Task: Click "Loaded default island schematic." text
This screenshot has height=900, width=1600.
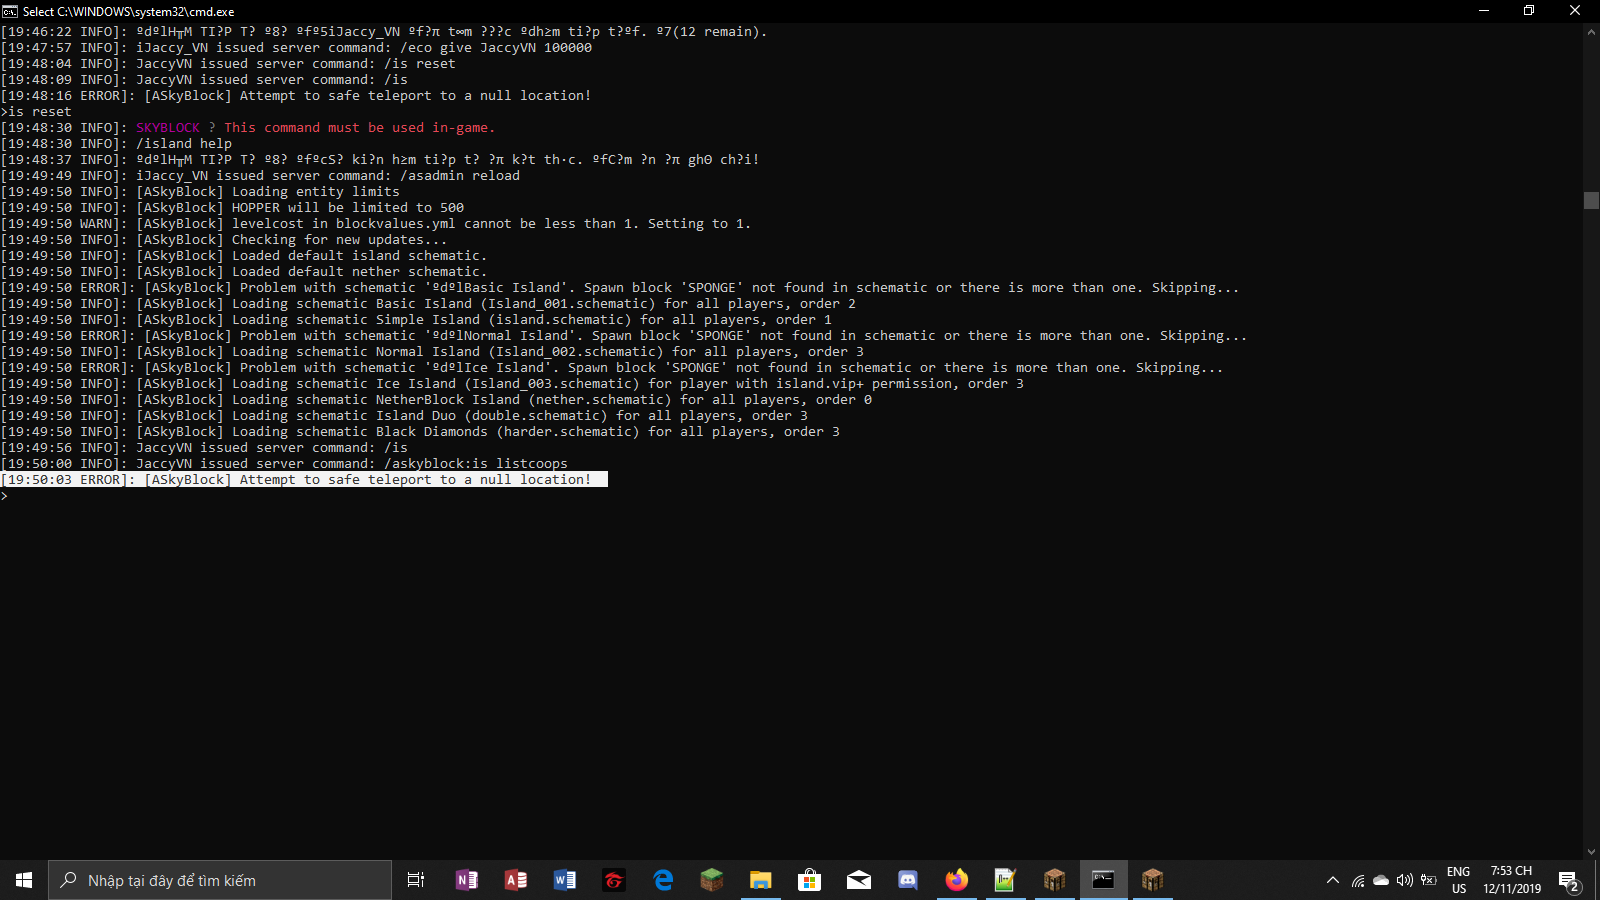Action: (x=360, y=256)
